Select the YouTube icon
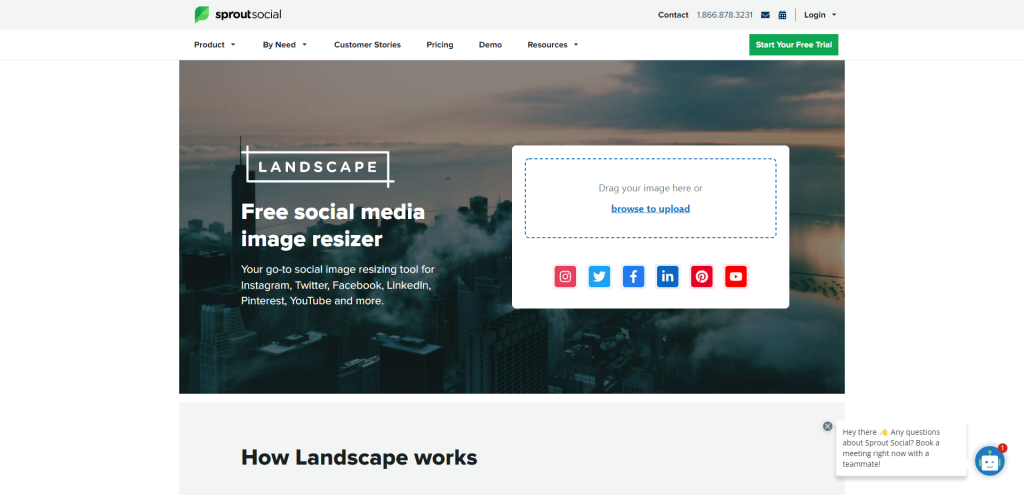 tap(736, 277)
